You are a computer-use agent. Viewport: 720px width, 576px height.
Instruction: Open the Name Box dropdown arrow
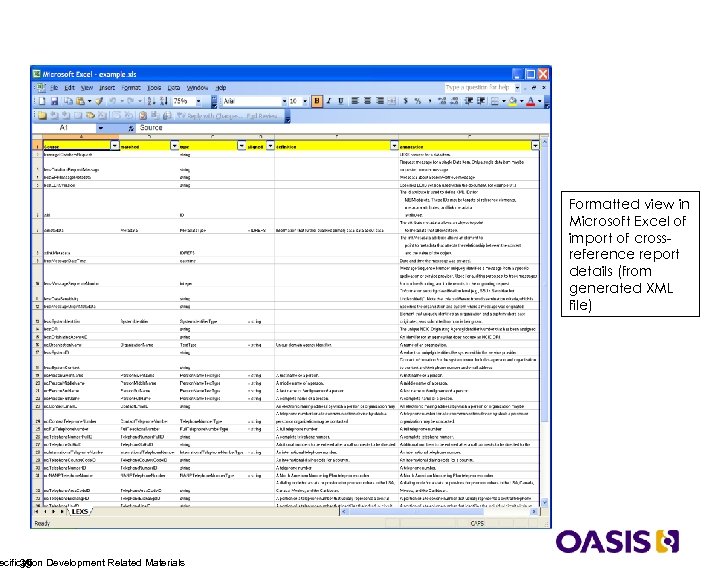(100, 128)
